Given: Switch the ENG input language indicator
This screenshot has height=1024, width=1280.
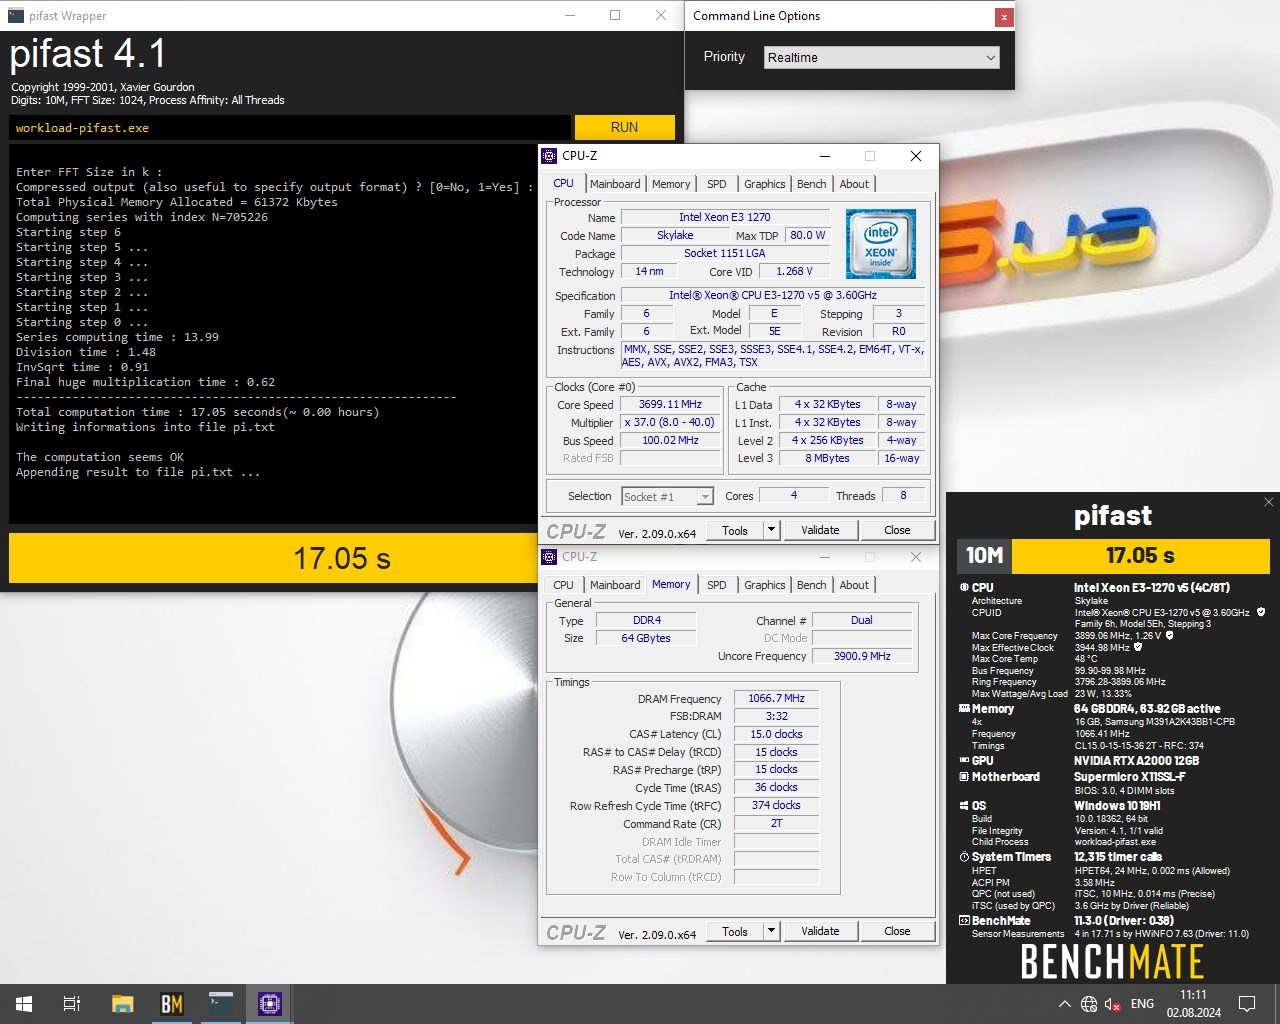Looking at the screenshot, I should [1142, 1004].
